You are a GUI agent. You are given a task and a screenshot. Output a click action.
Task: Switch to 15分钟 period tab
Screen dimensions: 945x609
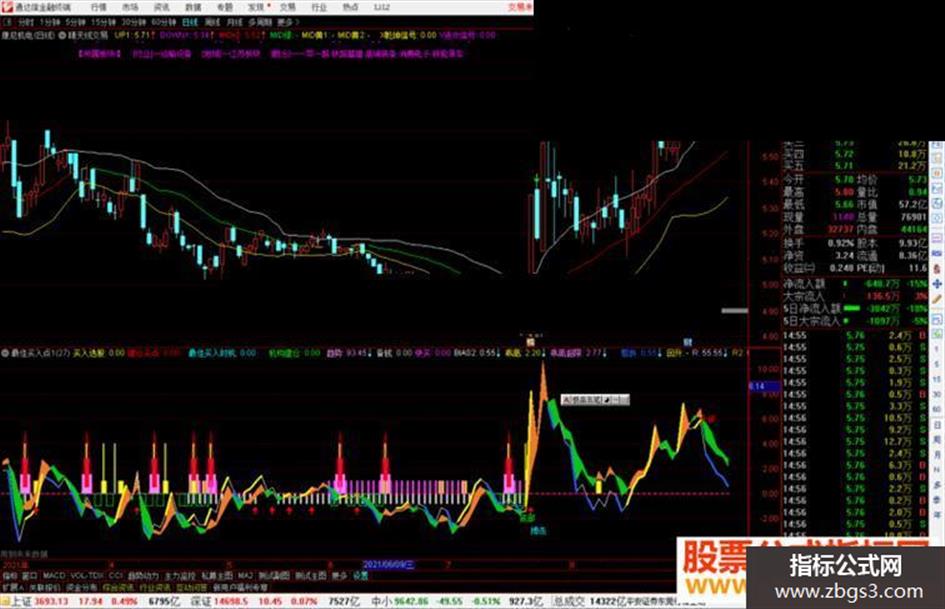click(x=103, y=22)
